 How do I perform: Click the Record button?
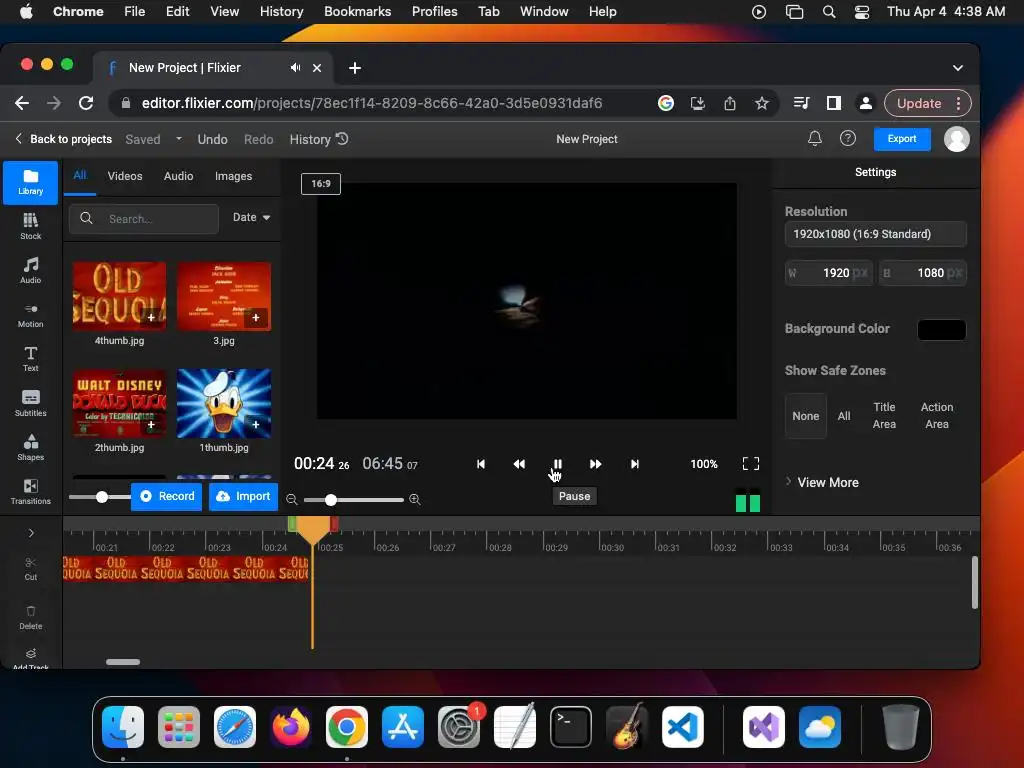coord(167,496)
